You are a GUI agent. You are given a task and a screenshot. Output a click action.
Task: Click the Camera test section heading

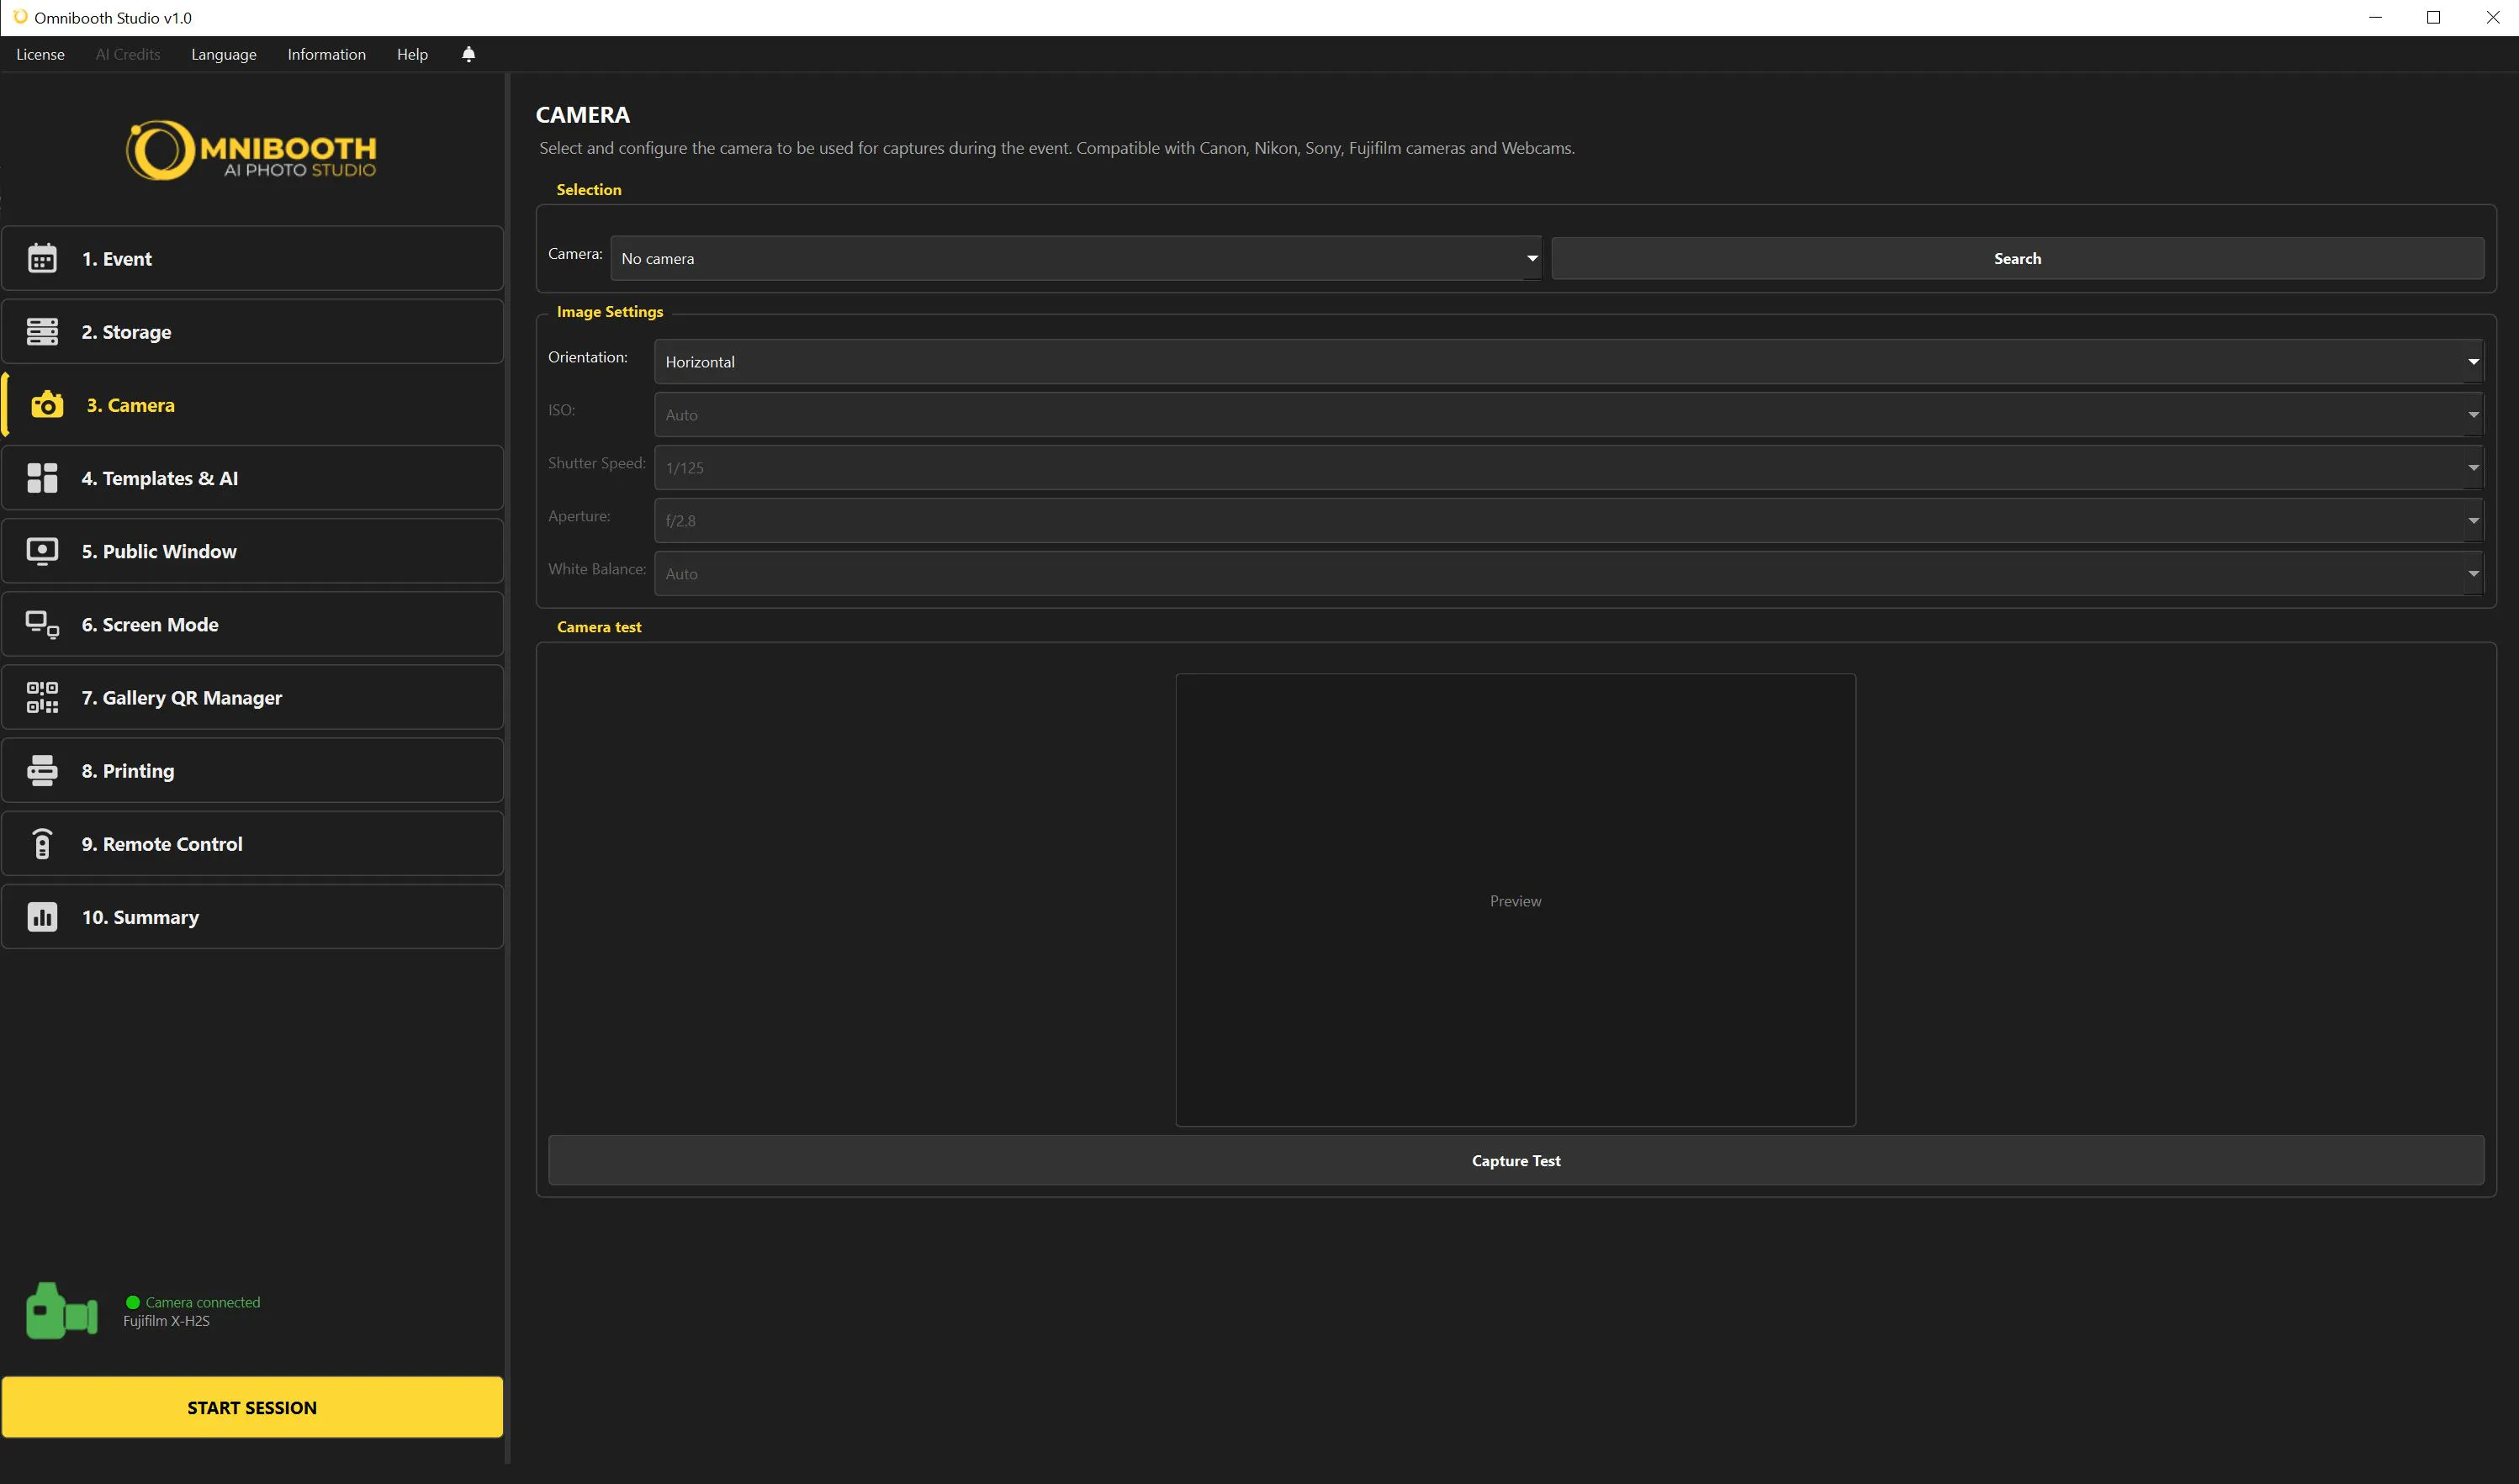599,627
